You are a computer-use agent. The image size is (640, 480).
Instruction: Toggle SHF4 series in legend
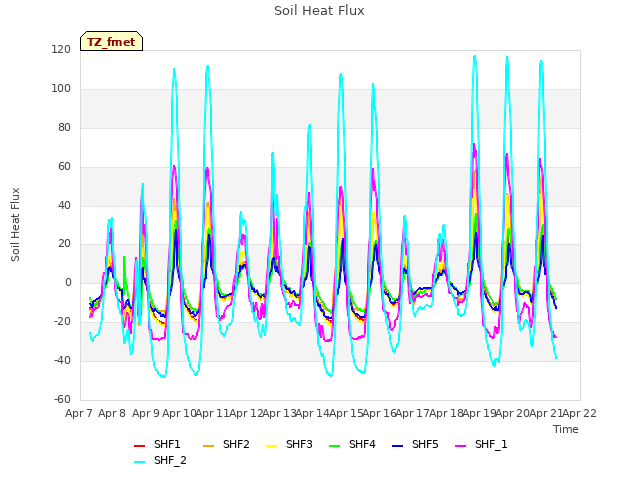352,444
